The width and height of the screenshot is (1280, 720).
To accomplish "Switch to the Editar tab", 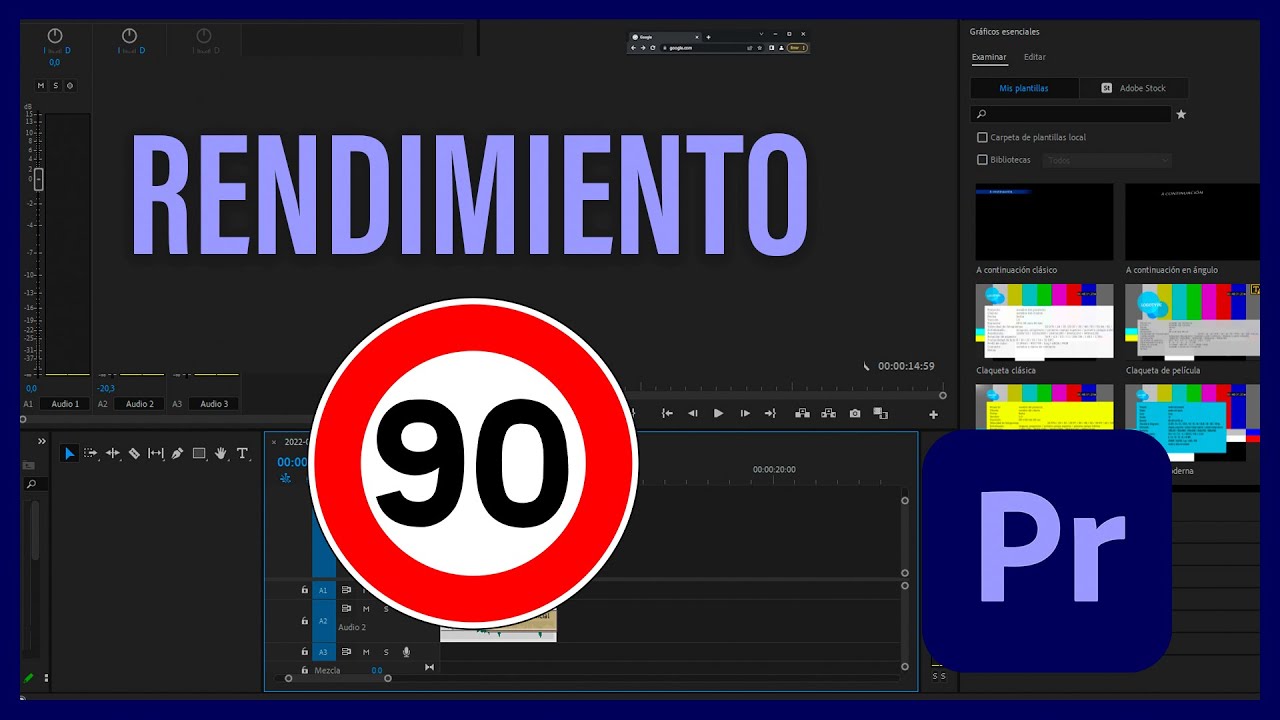I will pos(1035,57).
